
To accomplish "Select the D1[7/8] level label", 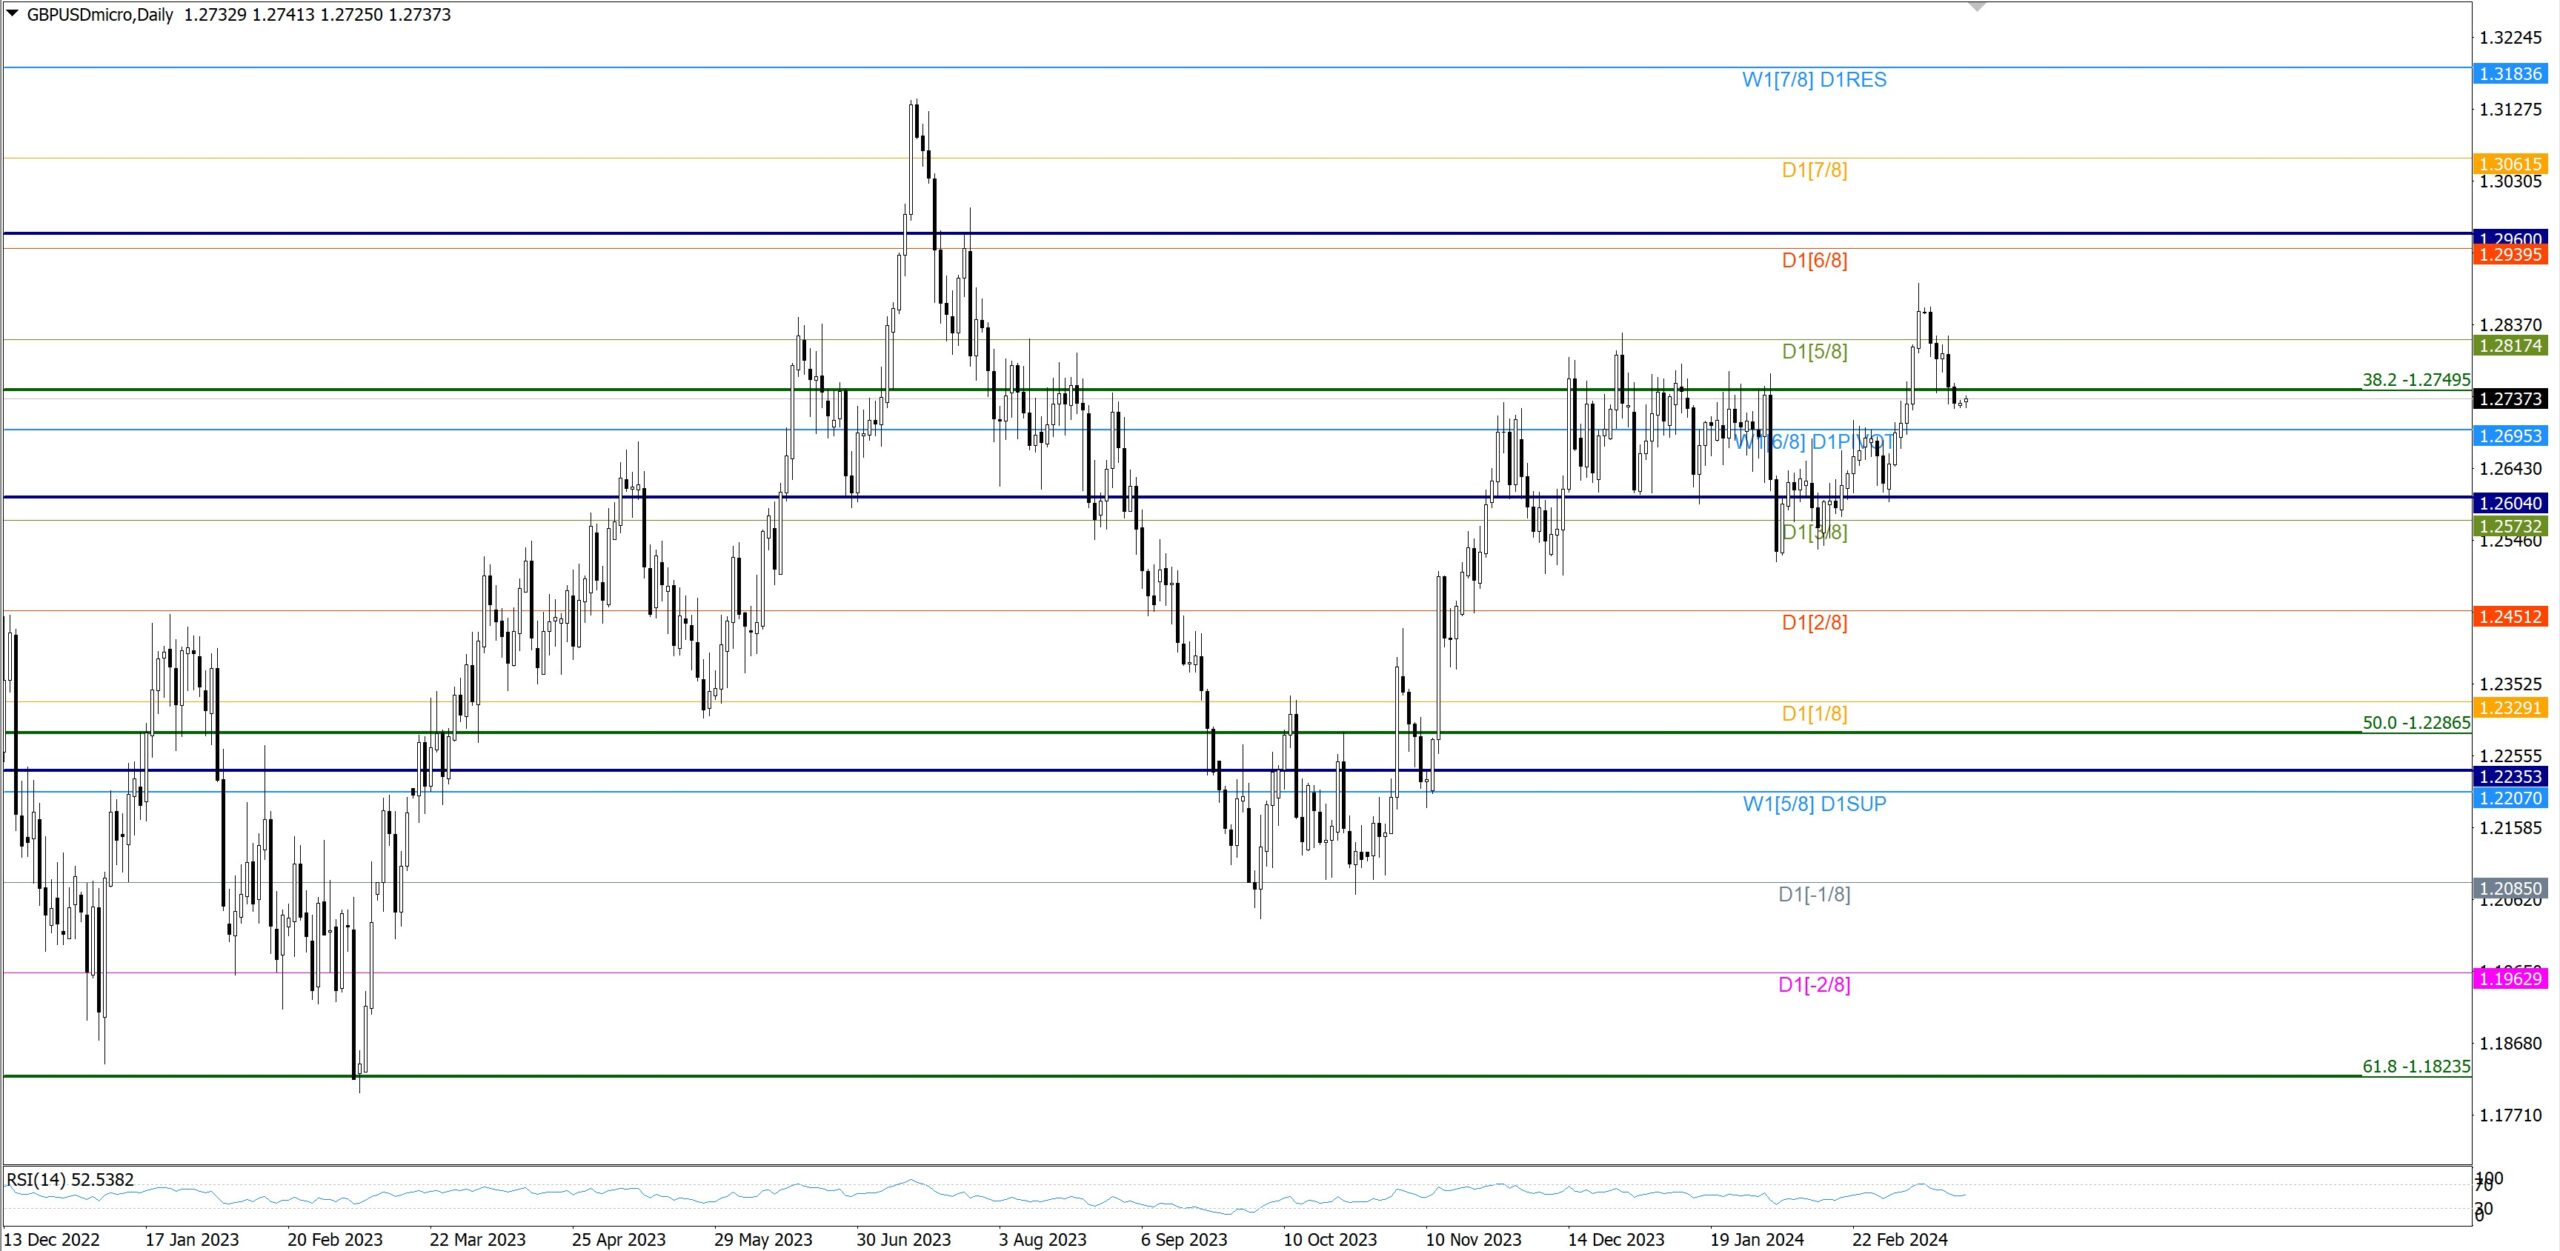I will [1814, 171].
